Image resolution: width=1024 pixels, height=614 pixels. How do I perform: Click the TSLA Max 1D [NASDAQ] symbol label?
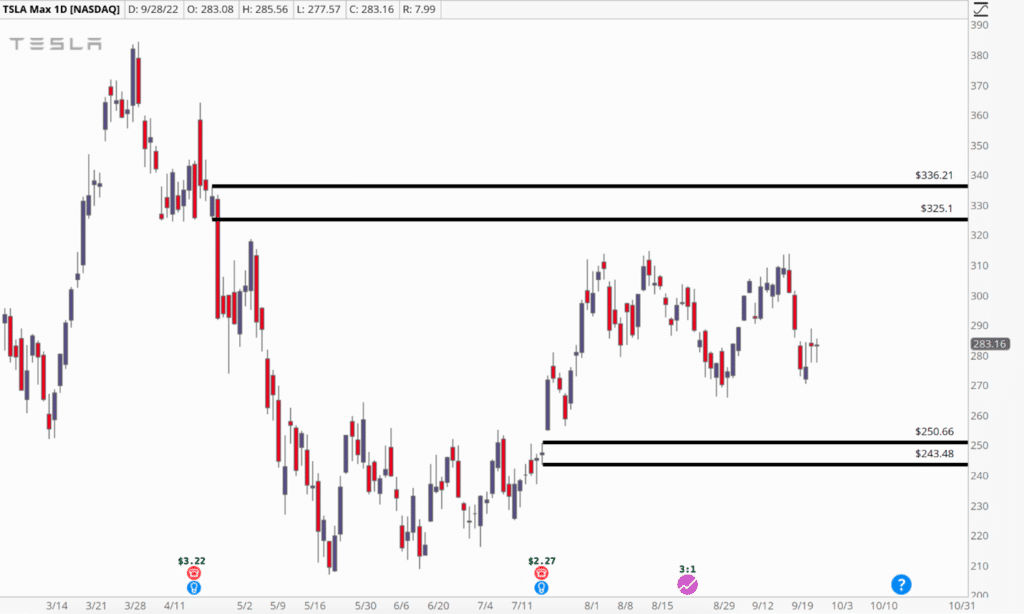(61, 9)
